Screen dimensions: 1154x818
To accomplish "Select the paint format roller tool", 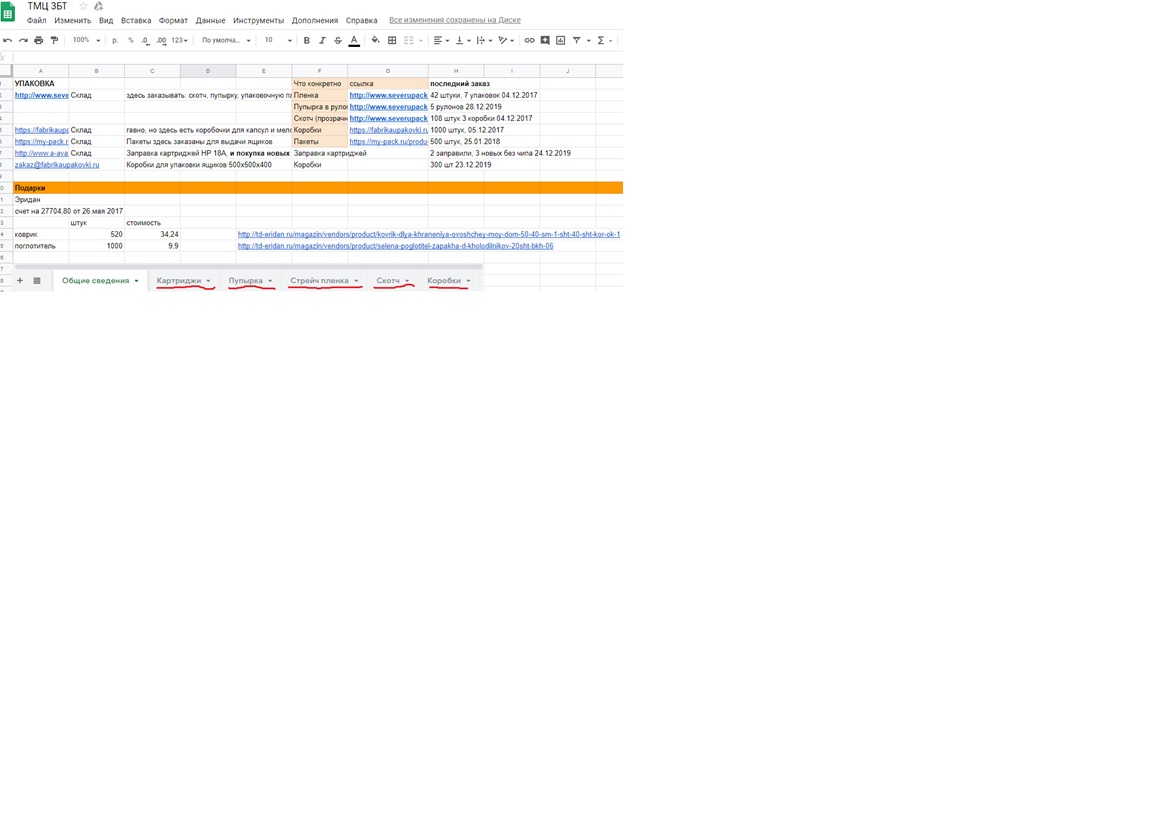I will 54,41.
